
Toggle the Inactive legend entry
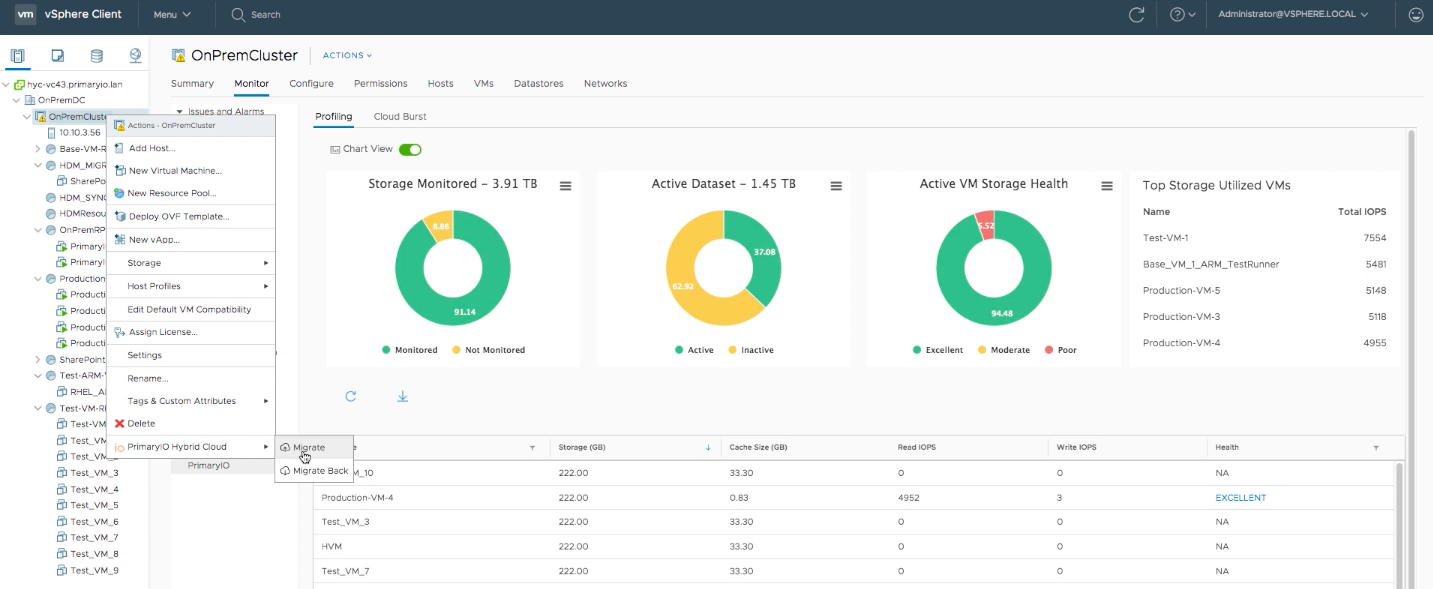[x=751, y=350]
